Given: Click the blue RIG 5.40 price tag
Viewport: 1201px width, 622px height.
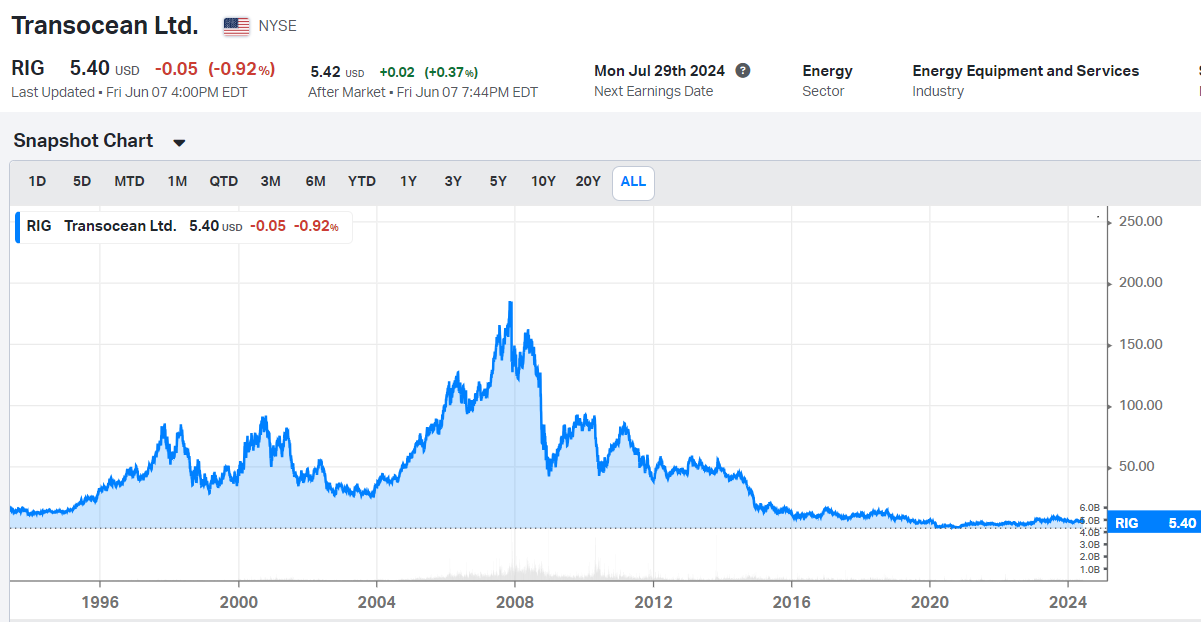Looking at the screenshot, I should coord(1155,523).
